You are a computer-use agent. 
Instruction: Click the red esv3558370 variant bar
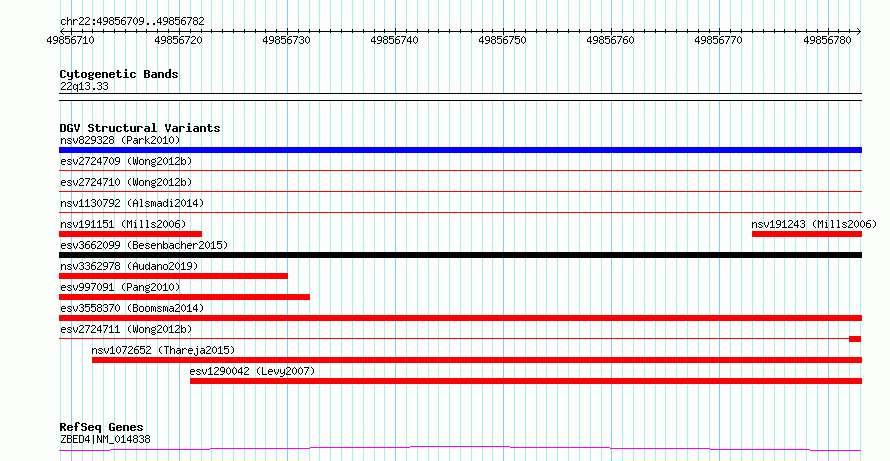click(x=460, y=318)
